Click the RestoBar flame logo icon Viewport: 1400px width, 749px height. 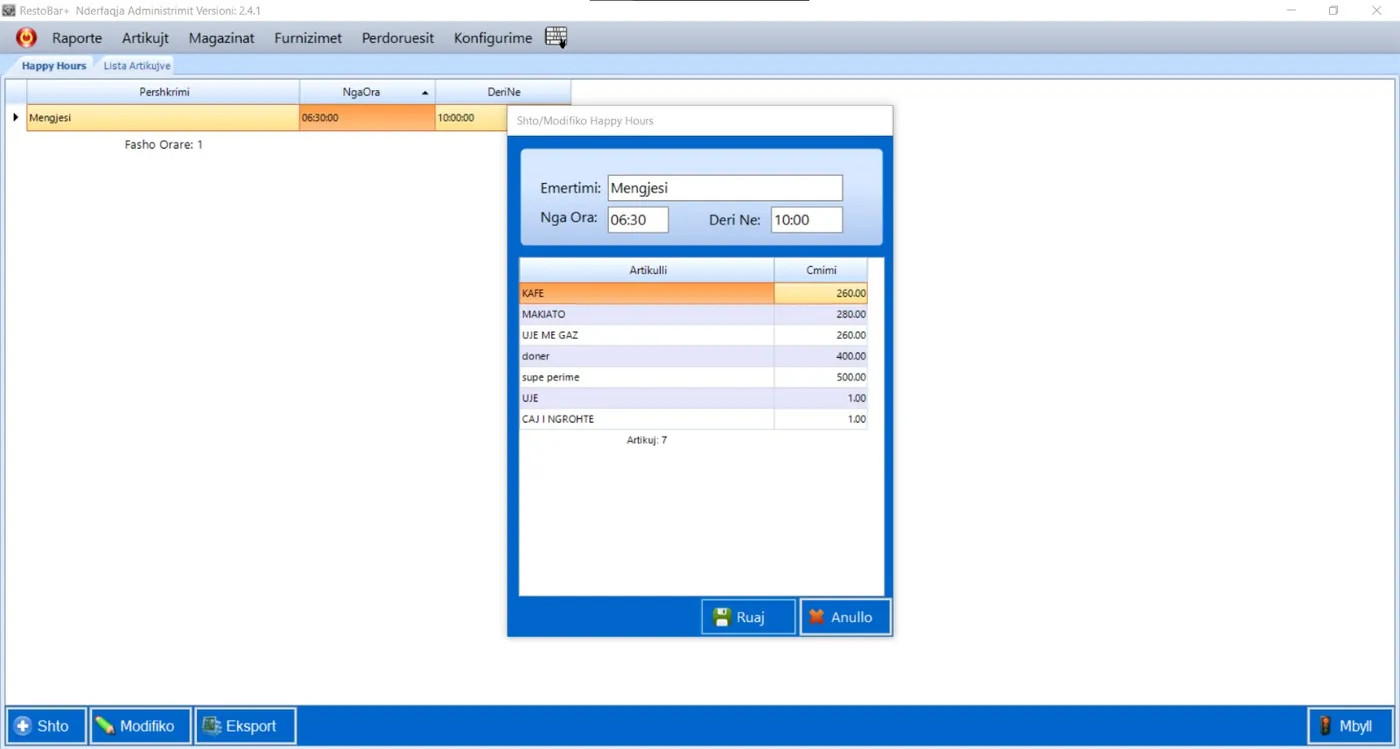pos(26,38)
